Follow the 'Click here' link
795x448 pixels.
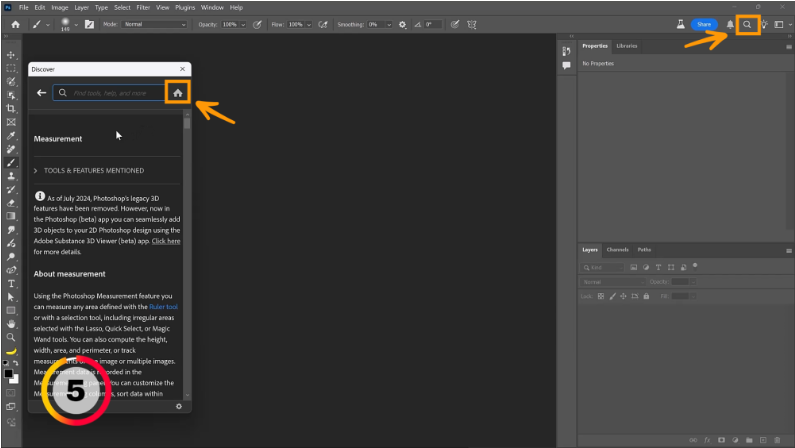pos(166,241)
